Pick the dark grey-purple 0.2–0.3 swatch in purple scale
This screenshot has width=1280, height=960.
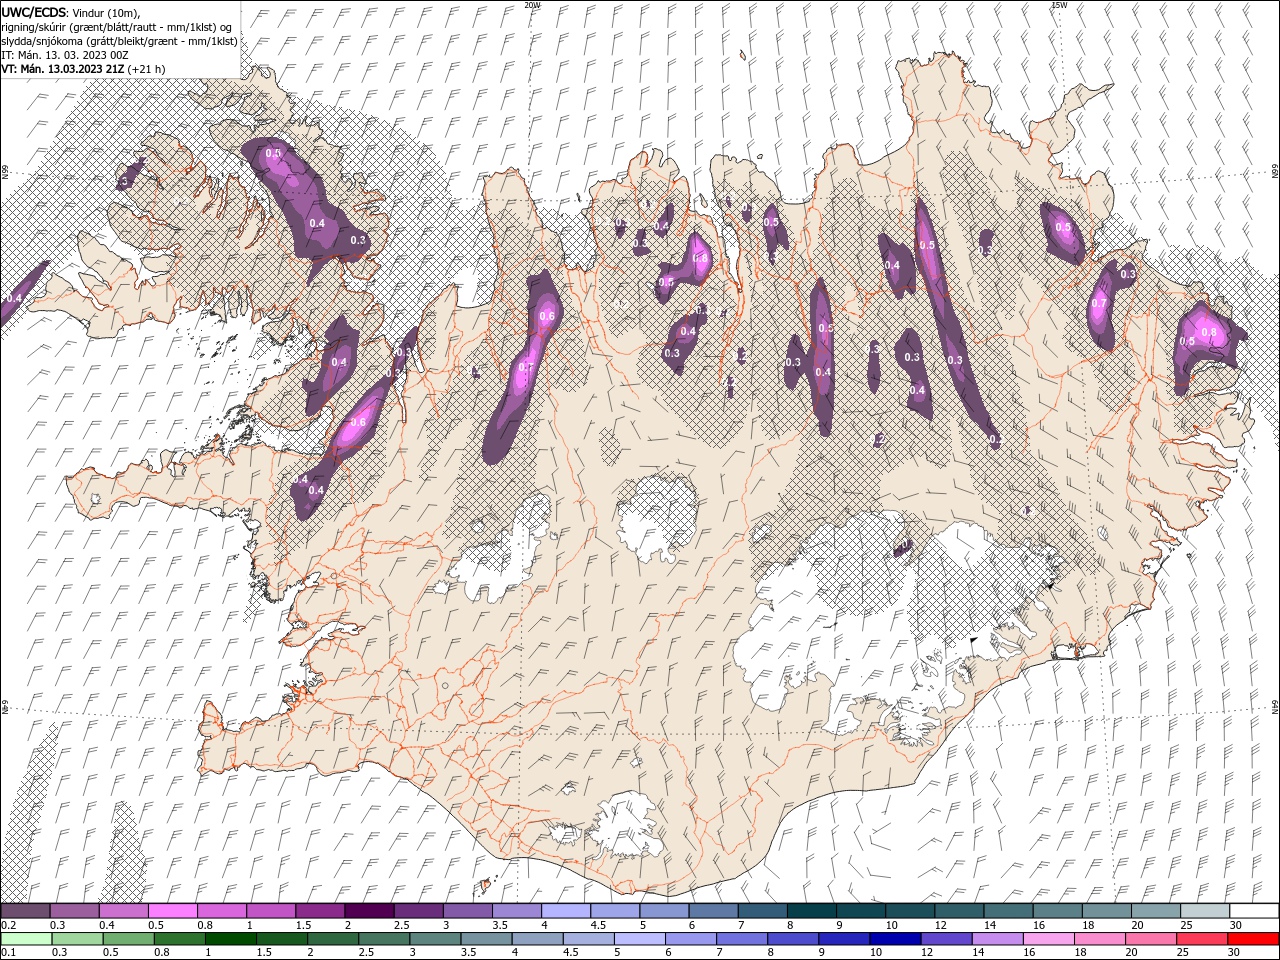click(x=26, y=911)
